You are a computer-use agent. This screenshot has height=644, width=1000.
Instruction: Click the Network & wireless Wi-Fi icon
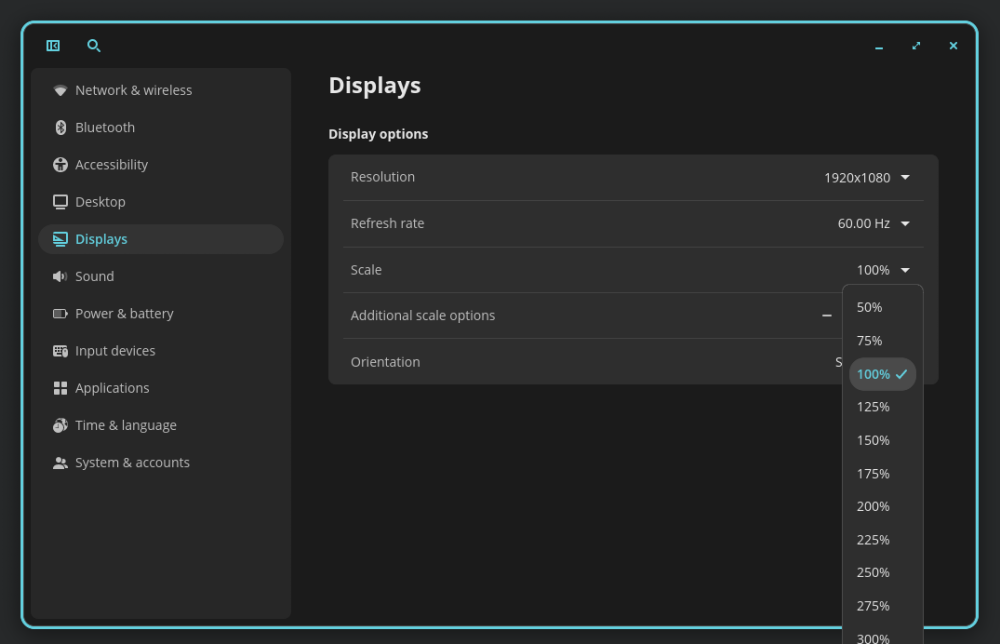[60, 90]
